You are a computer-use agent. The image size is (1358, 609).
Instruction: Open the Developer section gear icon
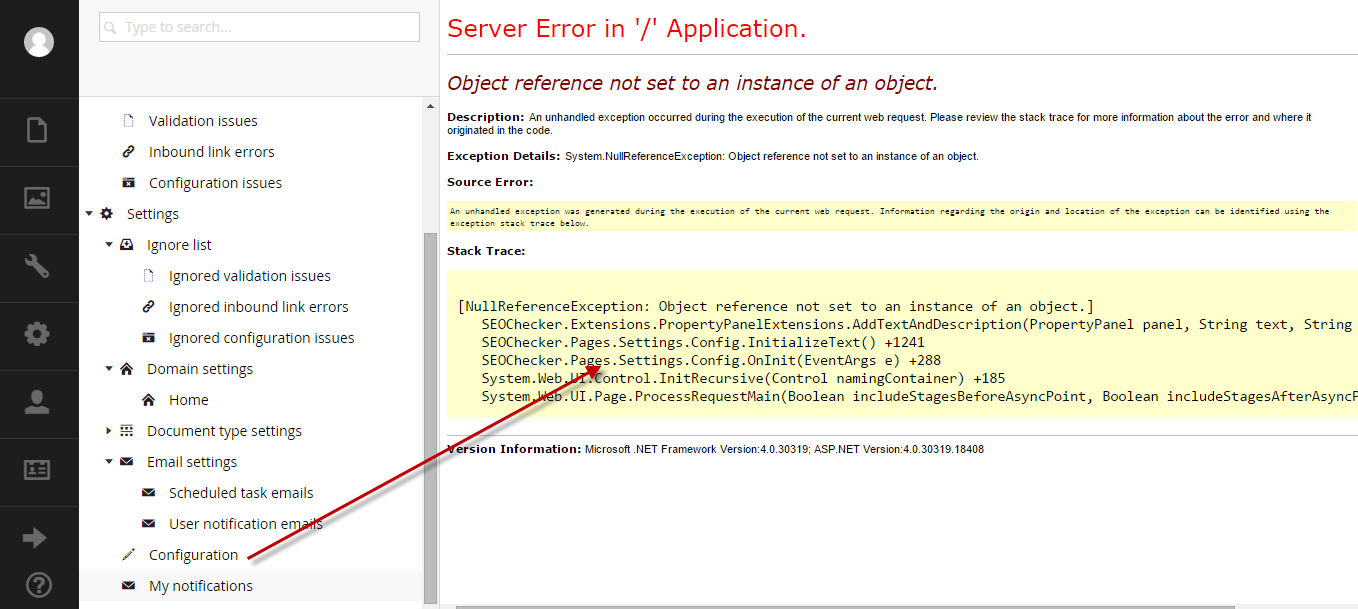37,334
